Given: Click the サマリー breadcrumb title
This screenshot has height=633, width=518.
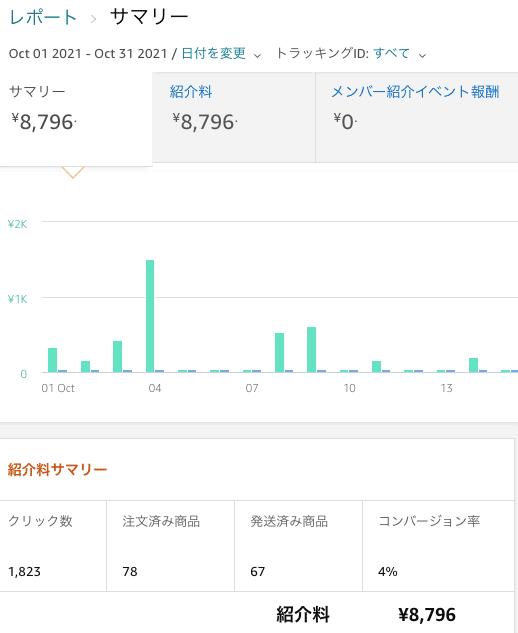Looking at the screenshot, I should (x=149, y=17).
